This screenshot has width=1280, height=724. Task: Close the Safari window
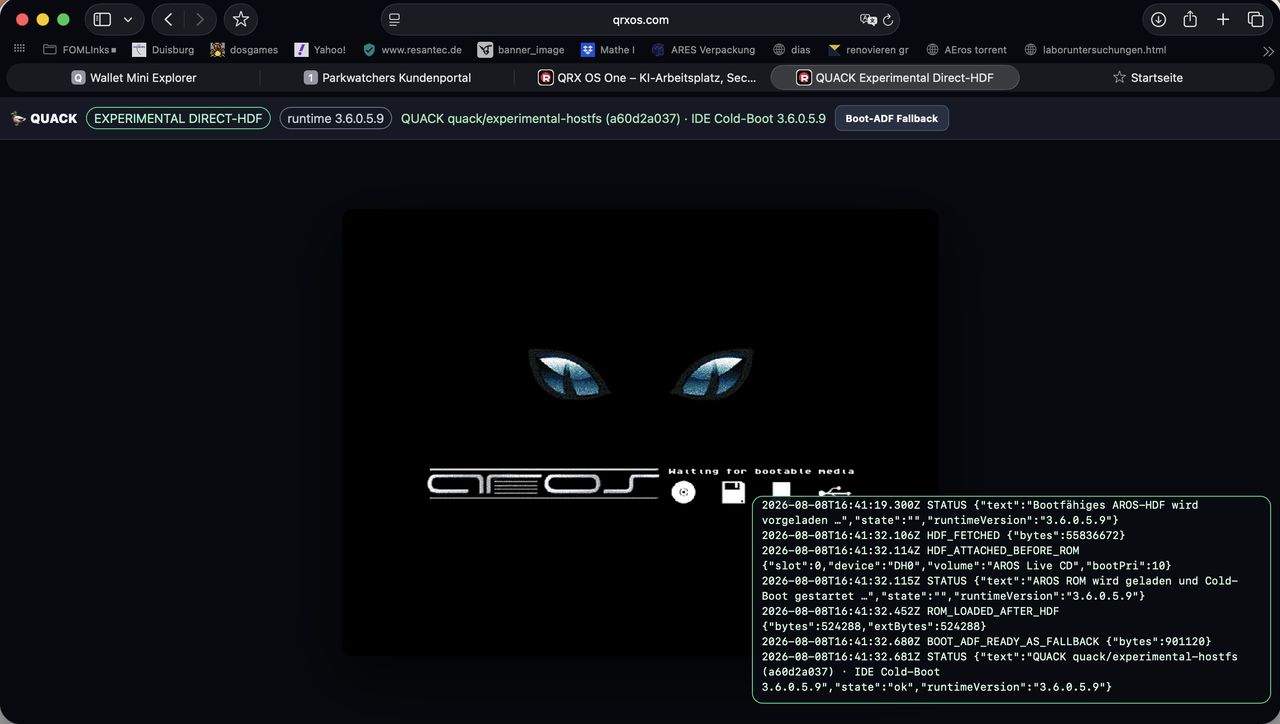point(22,19)
